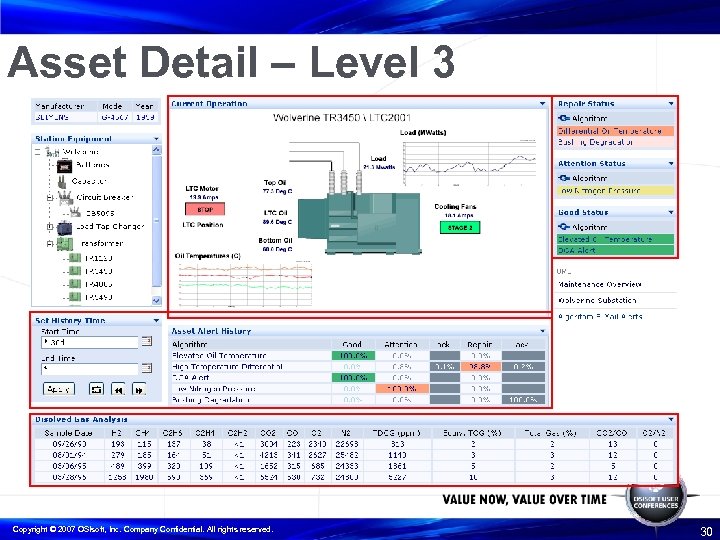The image size is (720, 540).
Task: Select the Bushing Degradation repair alert
Action: click(615, 142)
